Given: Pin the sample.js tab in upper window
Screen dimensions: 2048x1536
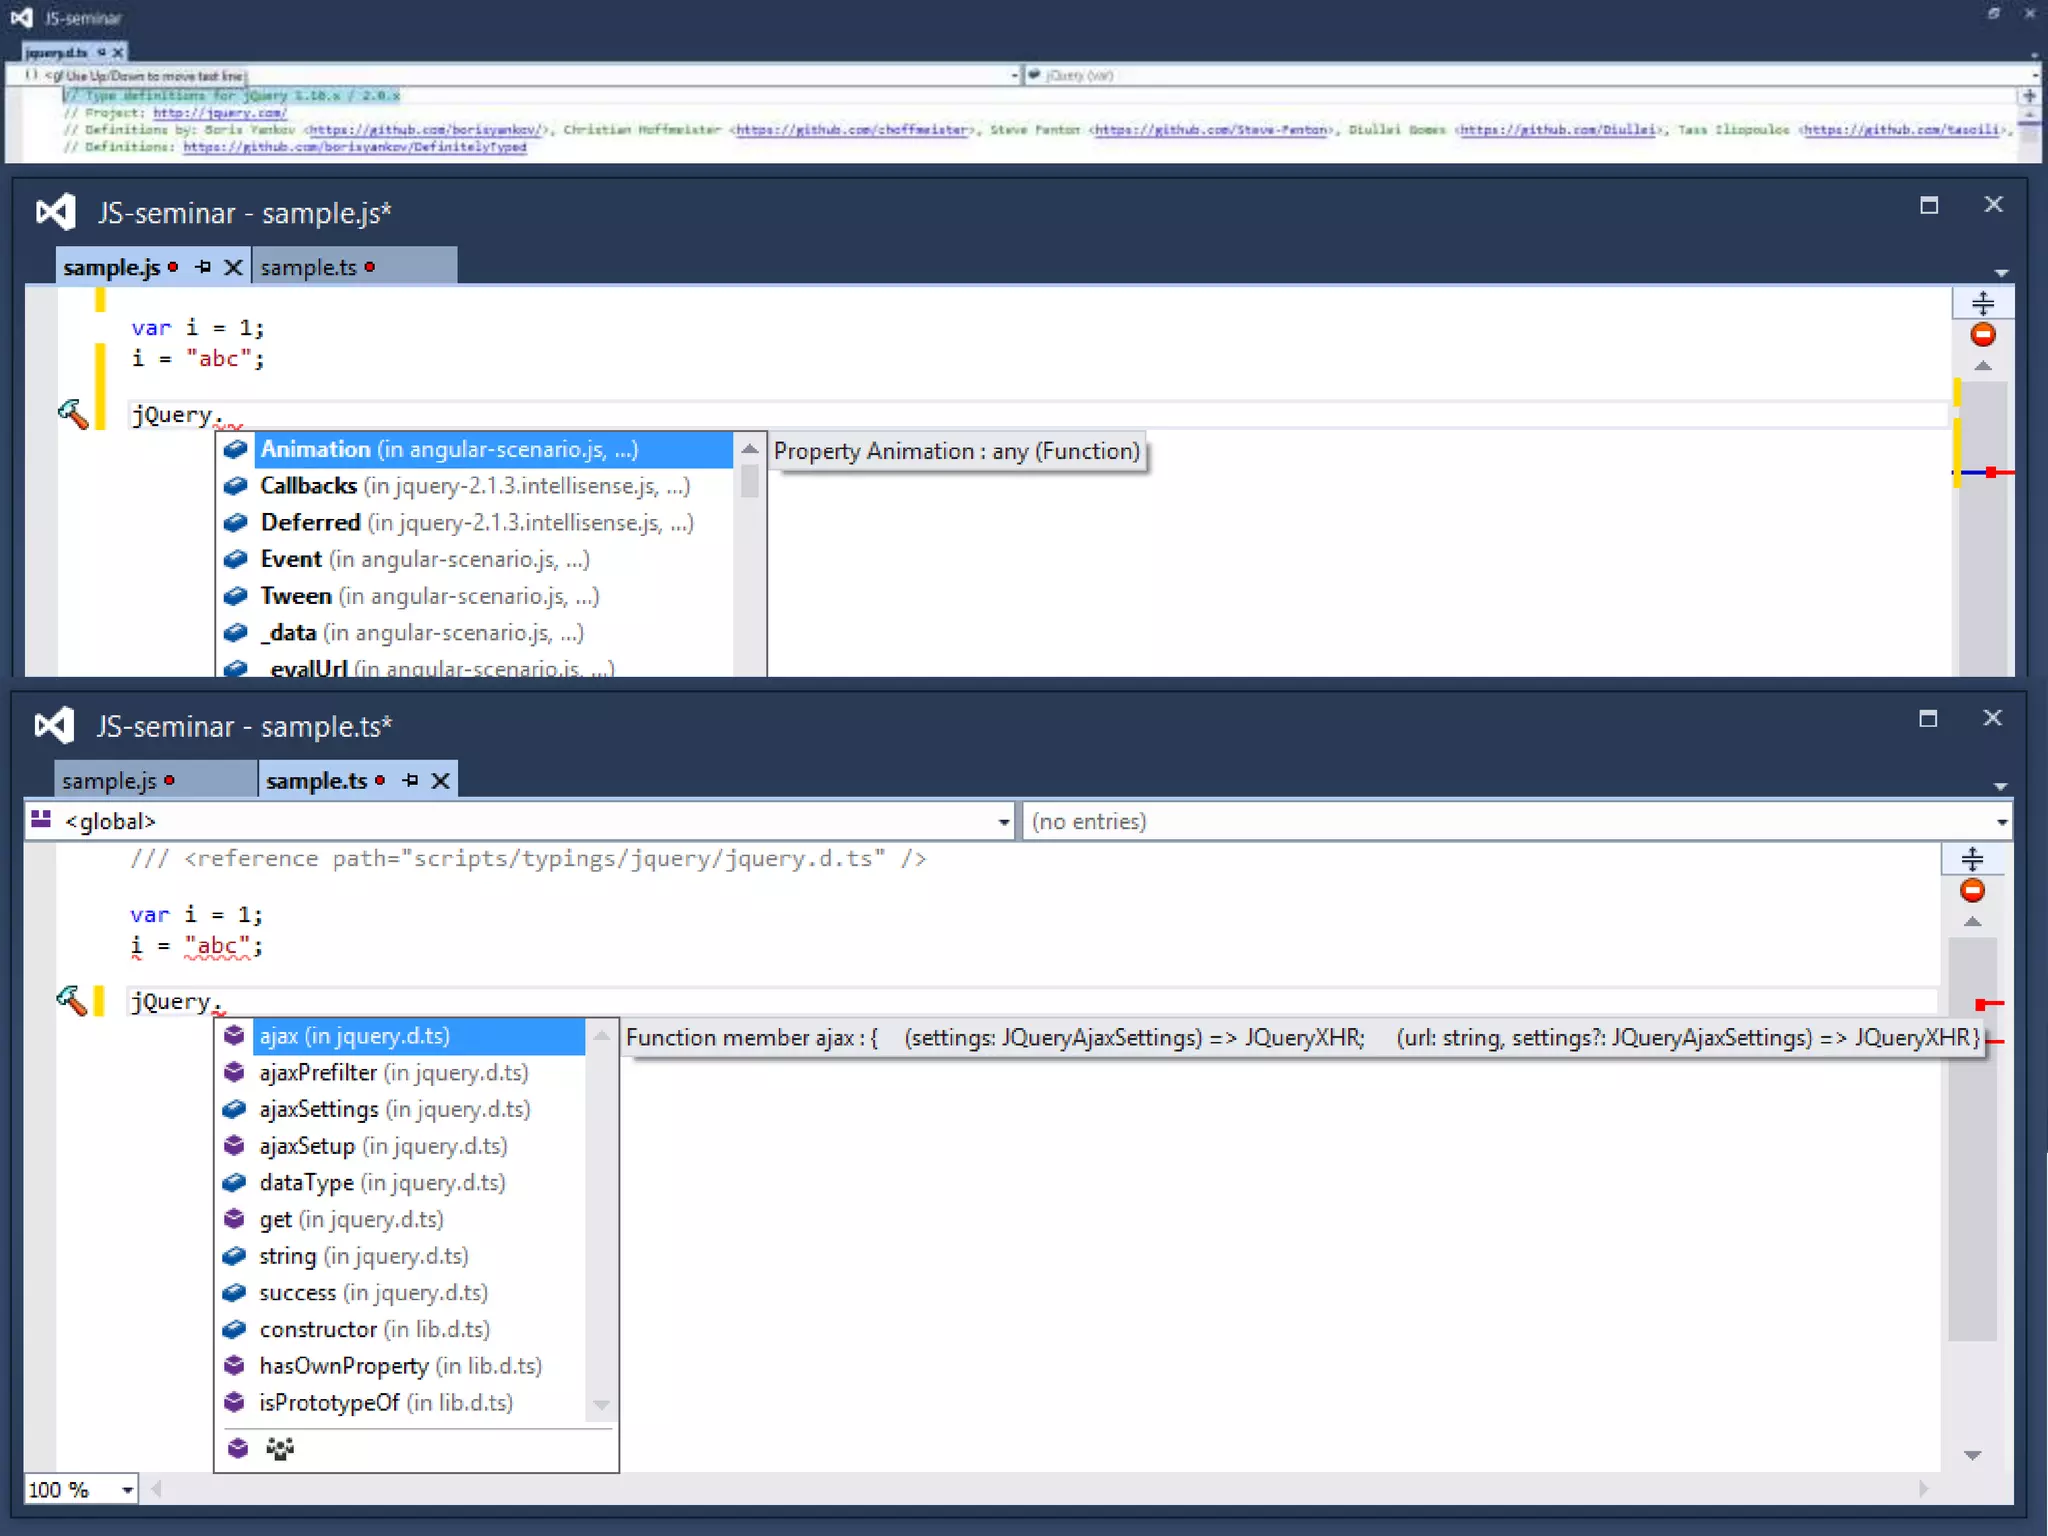Looking at the screenshot, I should [x=203, y=267].
